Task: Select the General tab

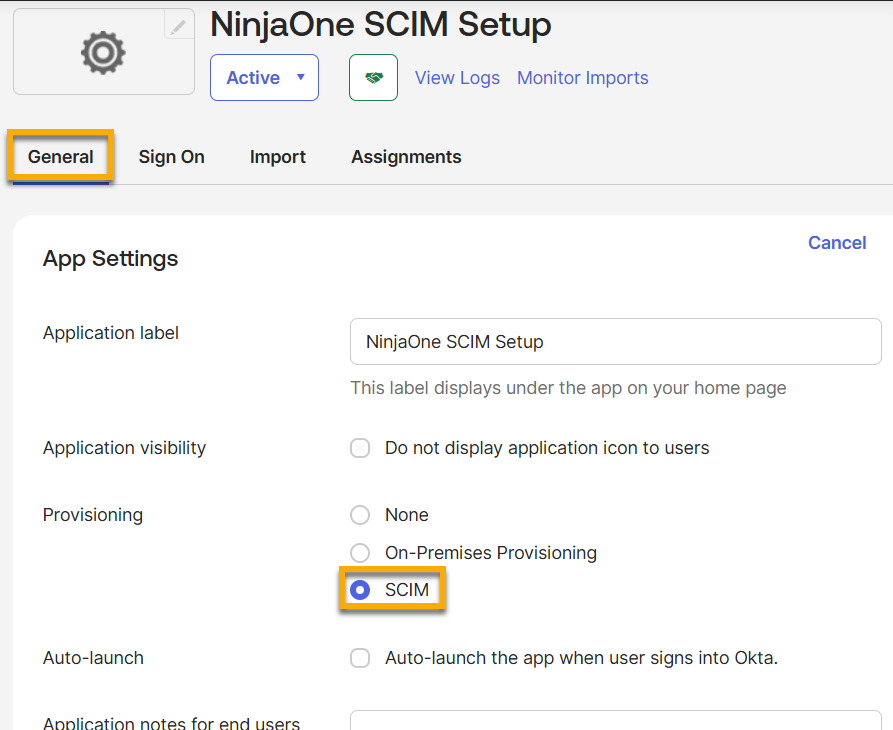Action: coord(60,156)
